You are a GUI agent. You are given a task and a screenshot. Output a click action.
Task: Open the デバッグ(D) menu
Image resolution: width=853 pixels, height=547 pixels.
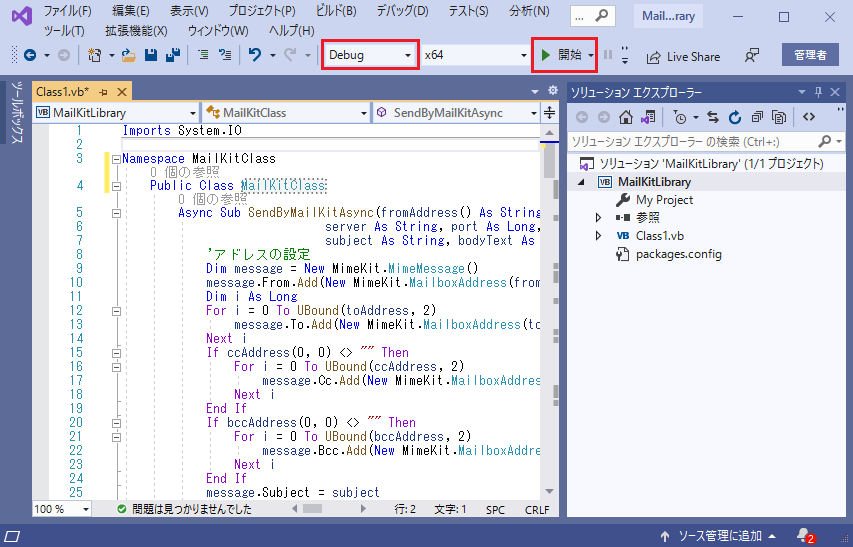402,11
